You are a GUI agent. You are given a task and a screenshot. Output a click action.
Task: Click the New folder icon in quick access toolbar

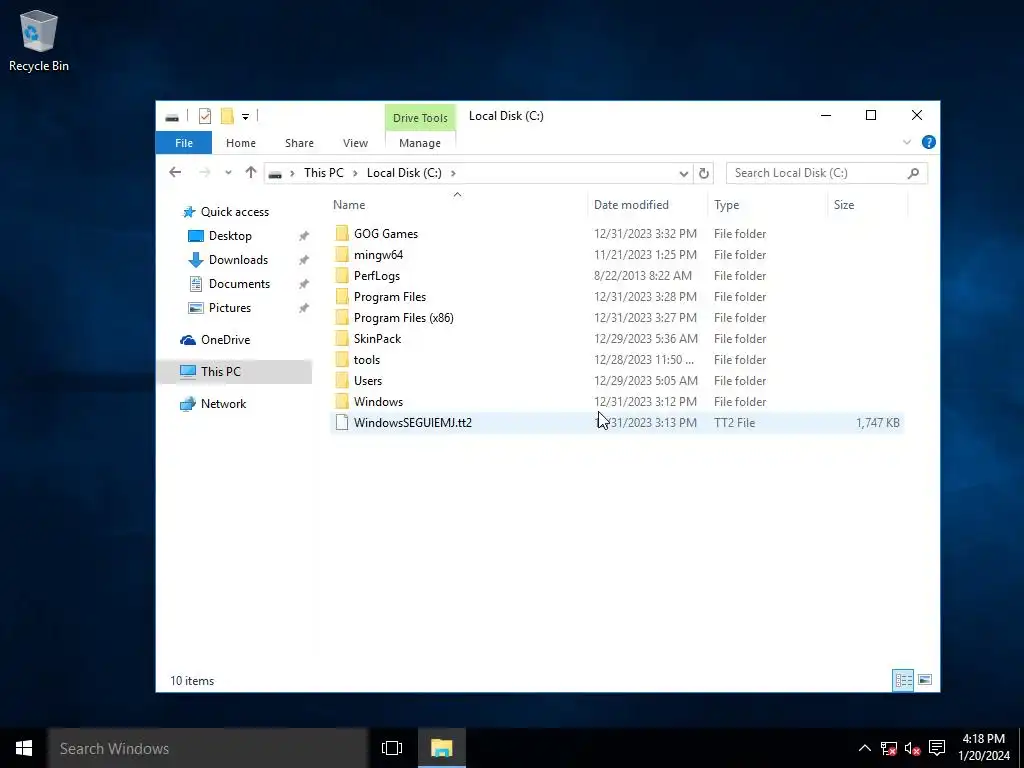point(227,116)
